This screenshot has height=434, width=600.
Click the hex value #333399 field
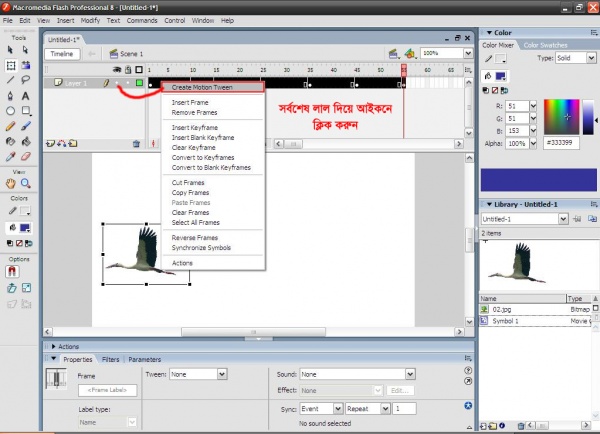tap(561, 143)
